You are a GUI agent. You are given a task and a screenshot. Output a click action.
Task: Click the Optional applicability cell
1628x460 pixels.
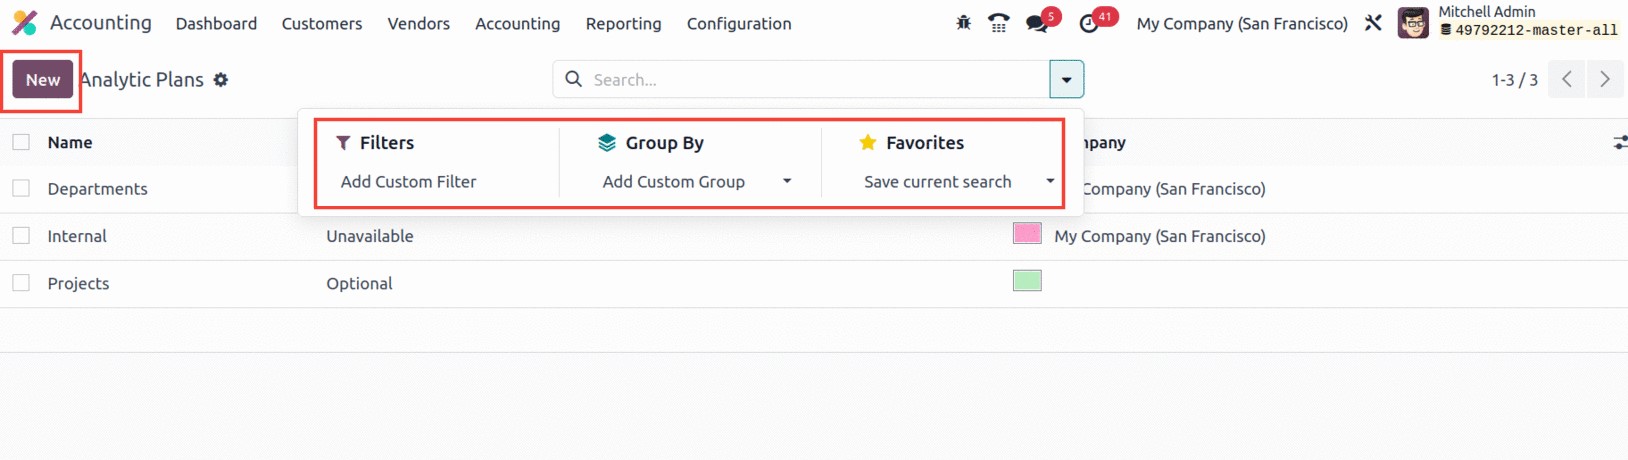coord(359,283)
